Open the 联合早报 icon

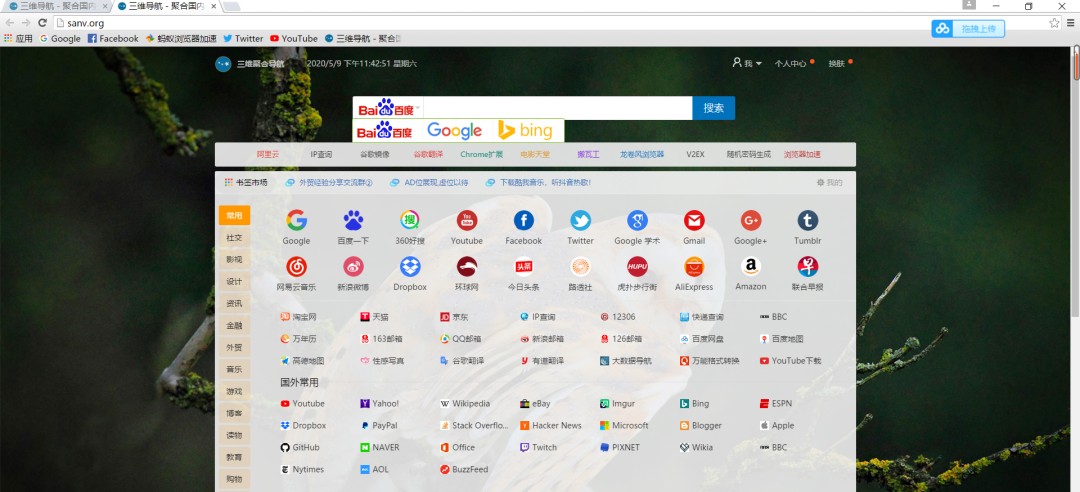click(808, 267)
